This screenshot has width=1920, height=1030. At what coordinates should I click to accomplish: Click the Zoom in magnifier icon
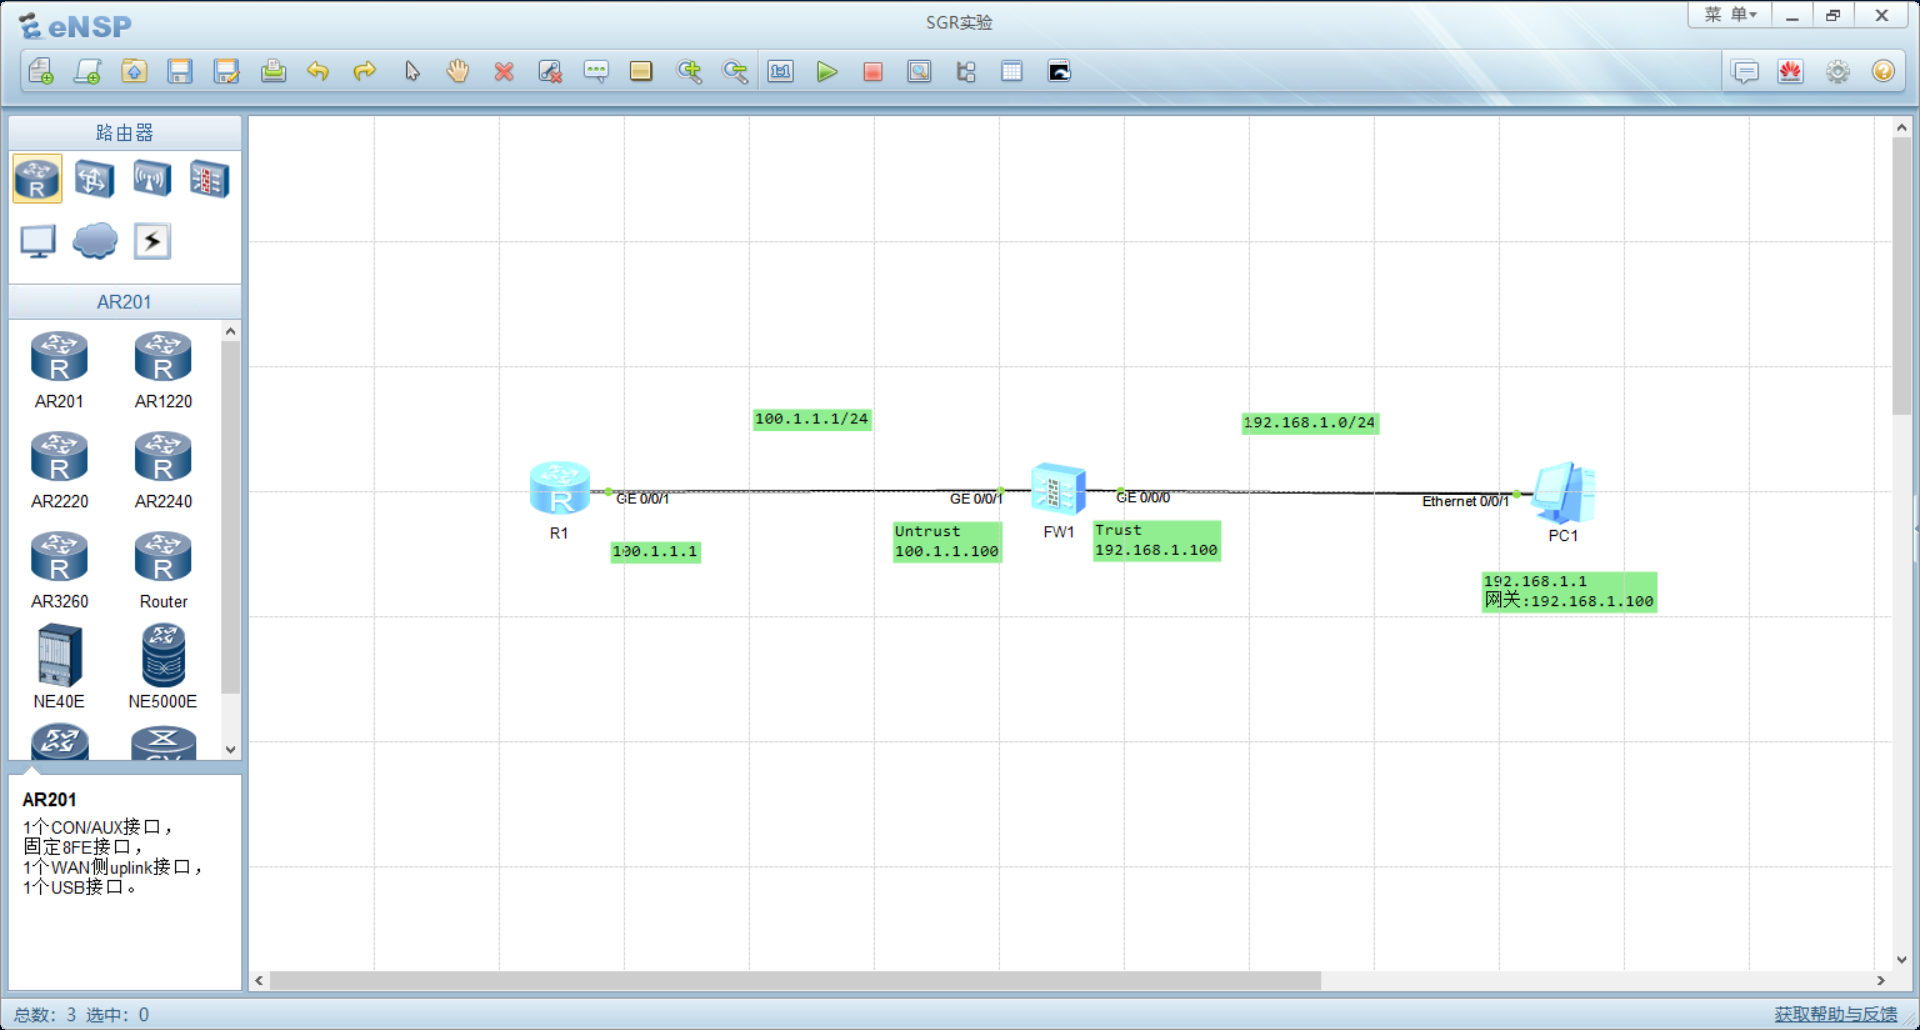(x=689, y=72)
